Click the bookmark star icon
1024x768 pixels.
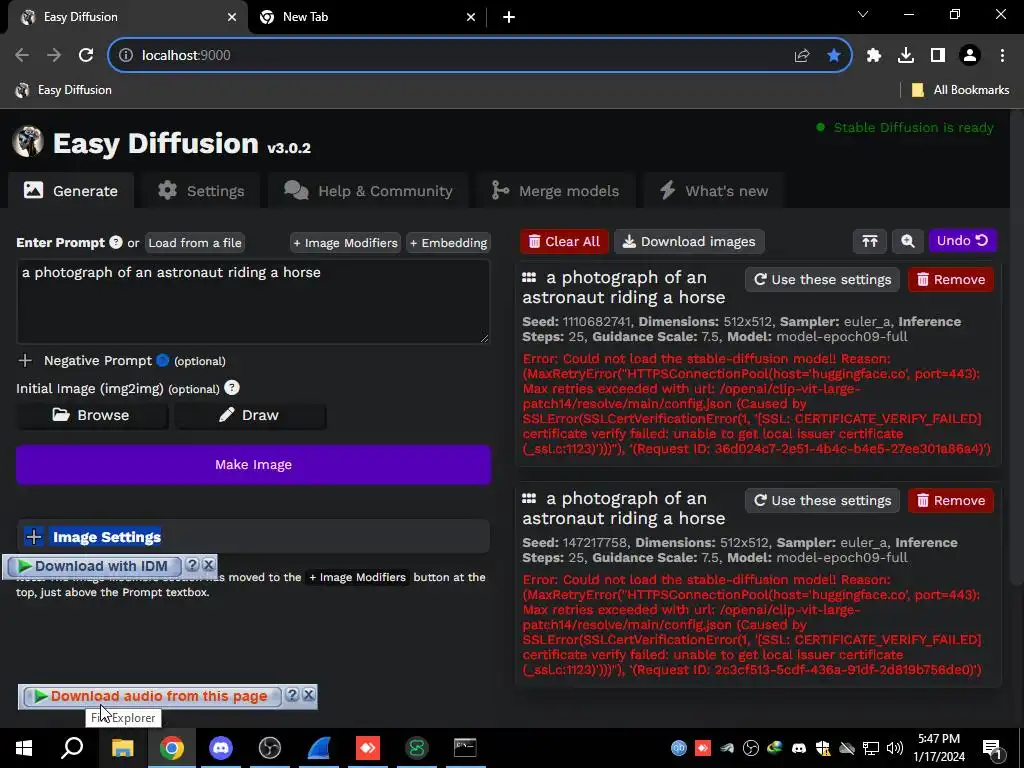tap(834, 56)
